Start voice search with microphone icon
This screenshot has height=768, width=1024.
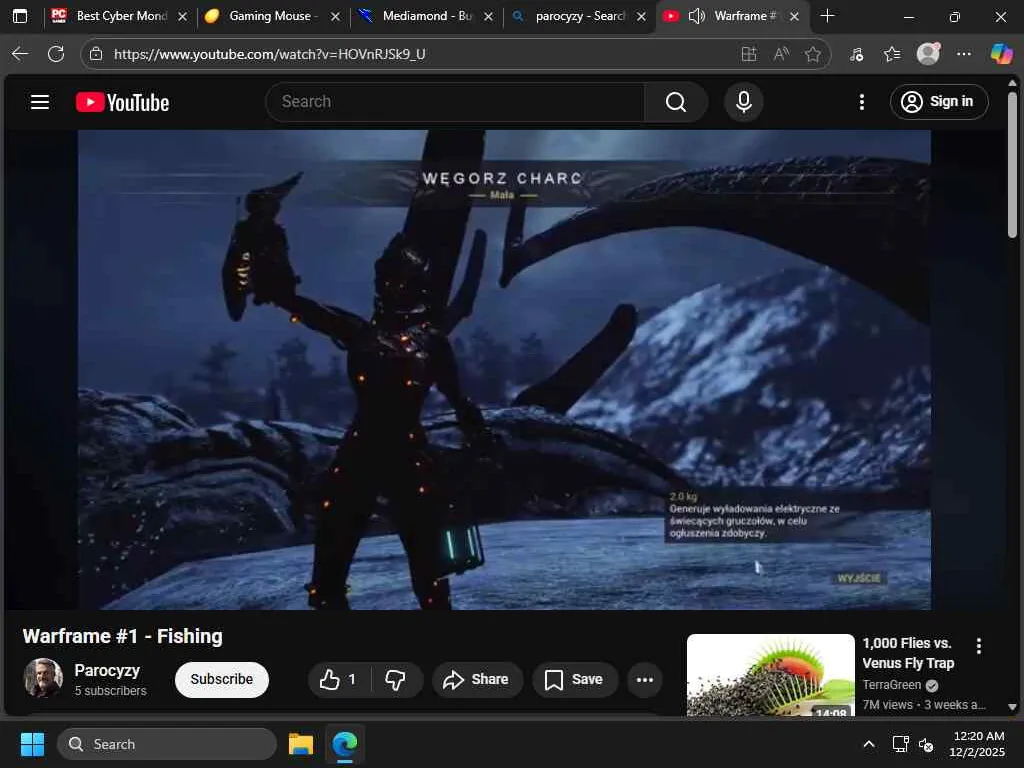[x=743, y=102]
